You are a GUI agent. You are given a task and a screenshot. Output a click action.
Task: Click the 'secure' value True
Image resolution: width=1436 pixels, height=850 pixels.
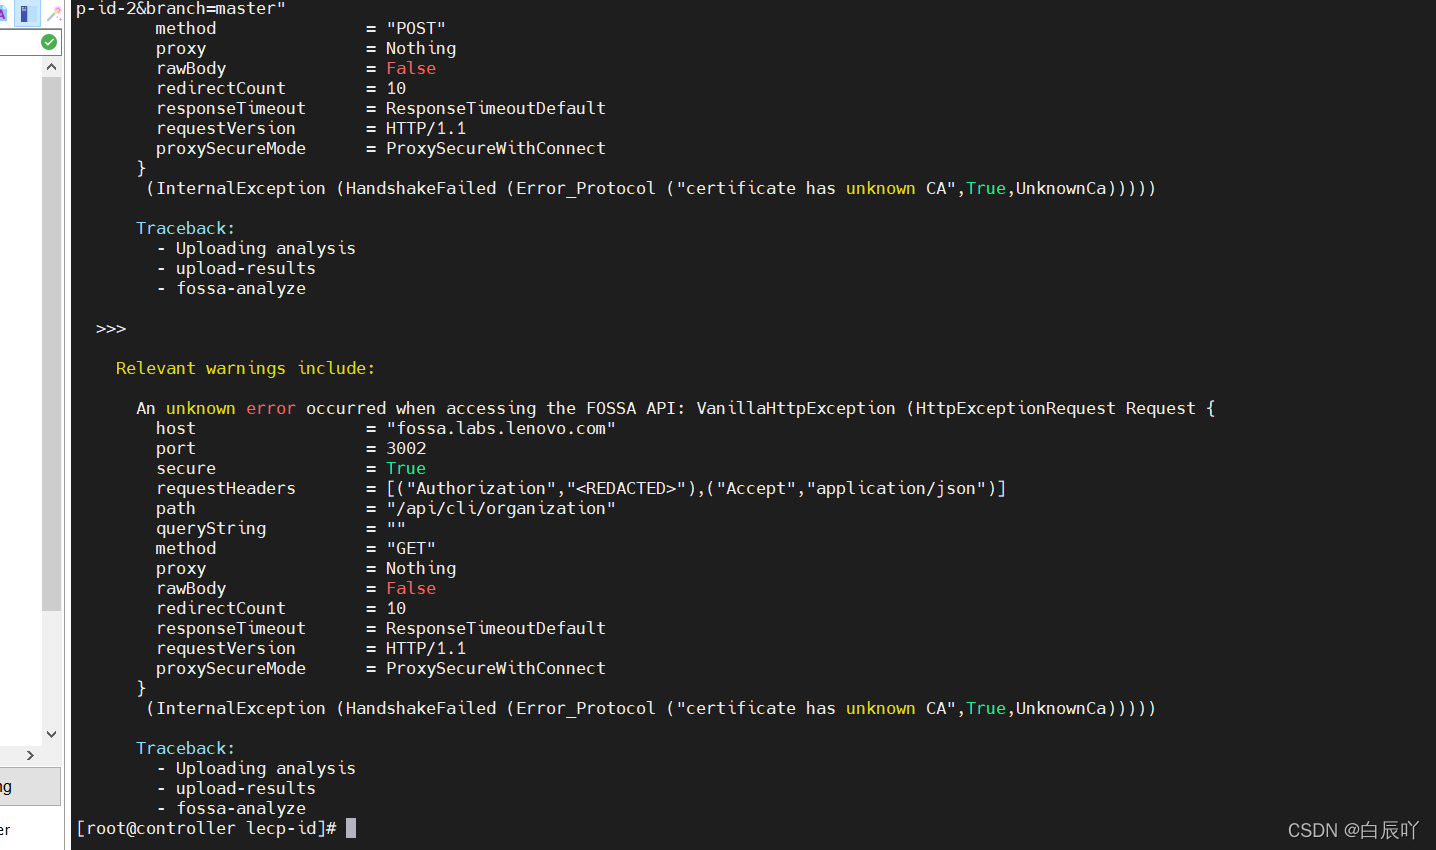pyautogui.click(x=406, y=468)
